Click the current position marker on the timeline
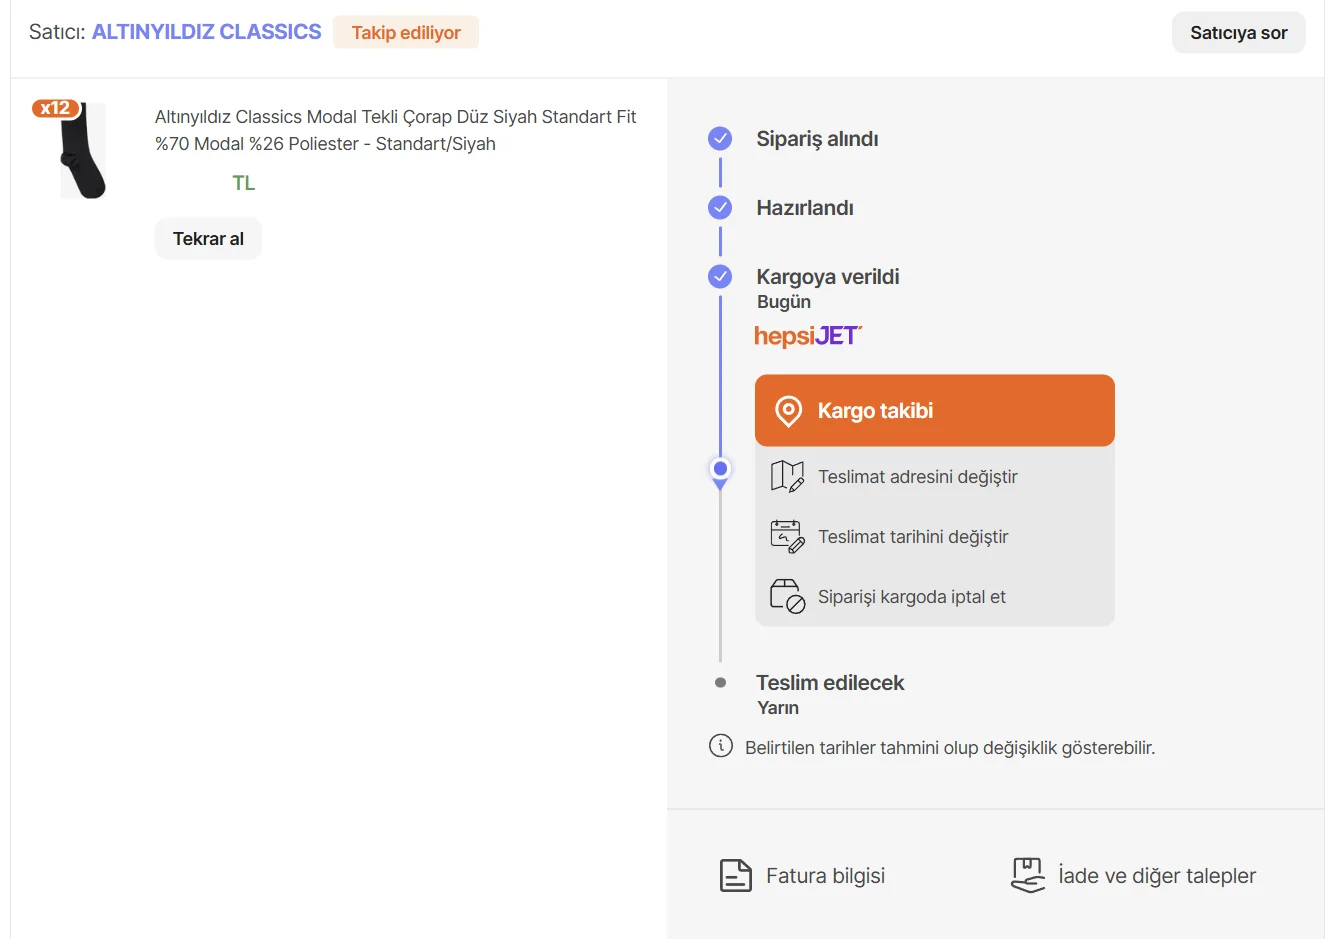This screenshot has width=1338, height=939. click(720, 470)
